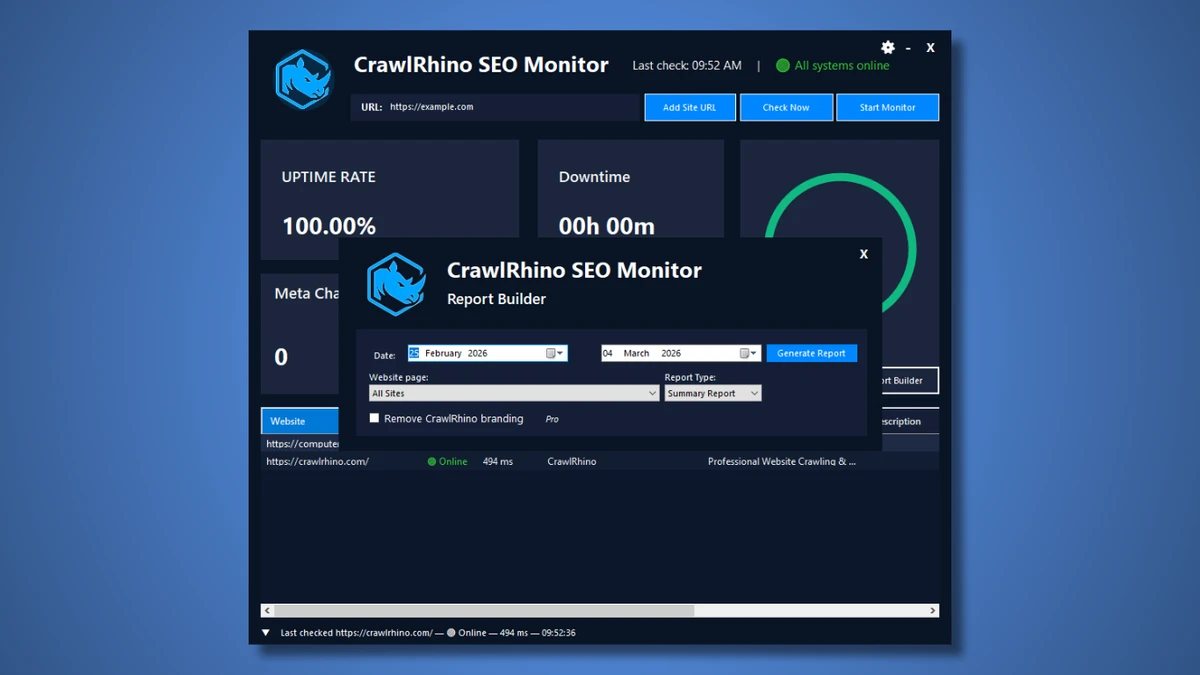Click the Pro label beside branding option
The width and height of the screenshot is (1200, 675).
tap(552, 419)
